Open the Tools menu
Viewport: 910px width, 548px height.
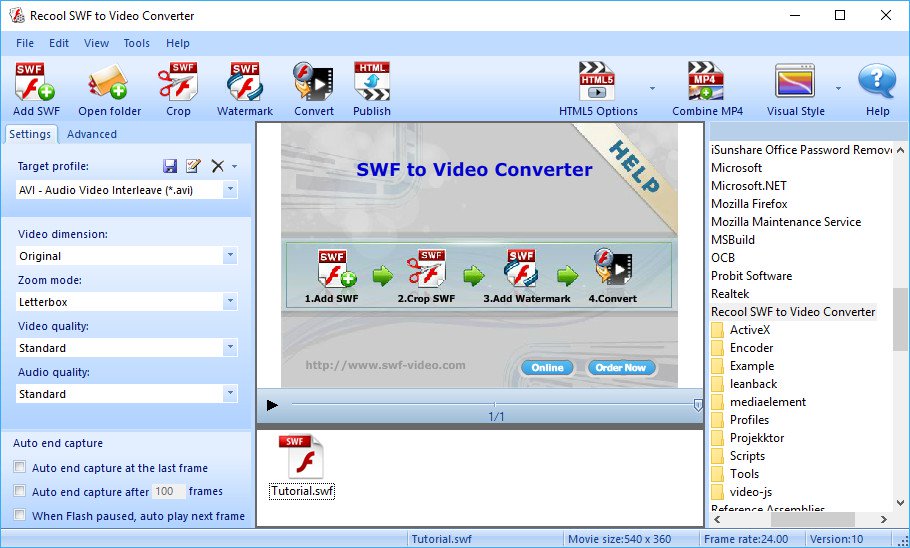click(x=136, y=43)
